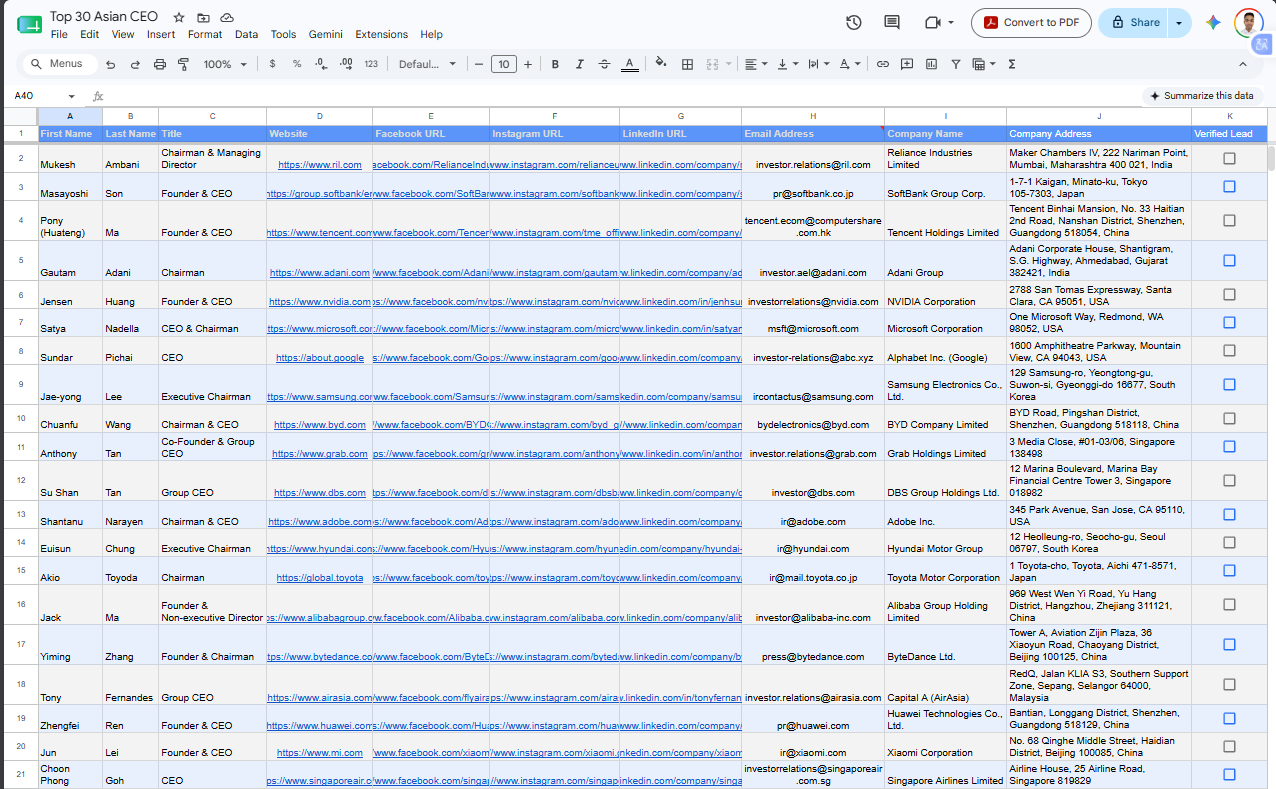Check Verified Lead box for Anthony Tan
The width and height of the screenshot is (1276, 789).
[x=1229, y=446]
